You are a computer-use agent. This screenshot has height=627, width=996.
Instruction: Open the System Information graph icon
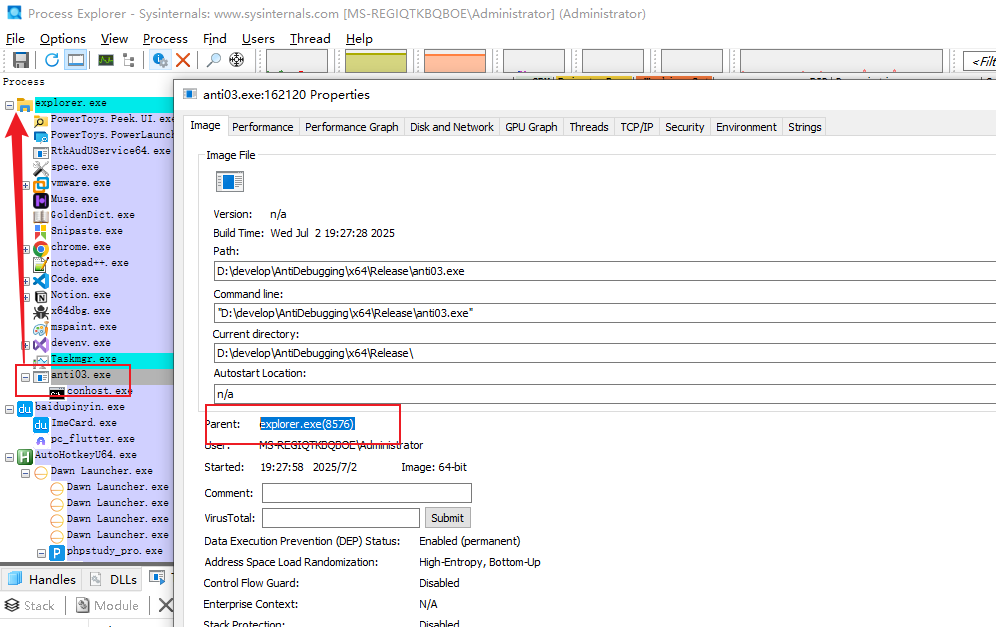[105, 61]
